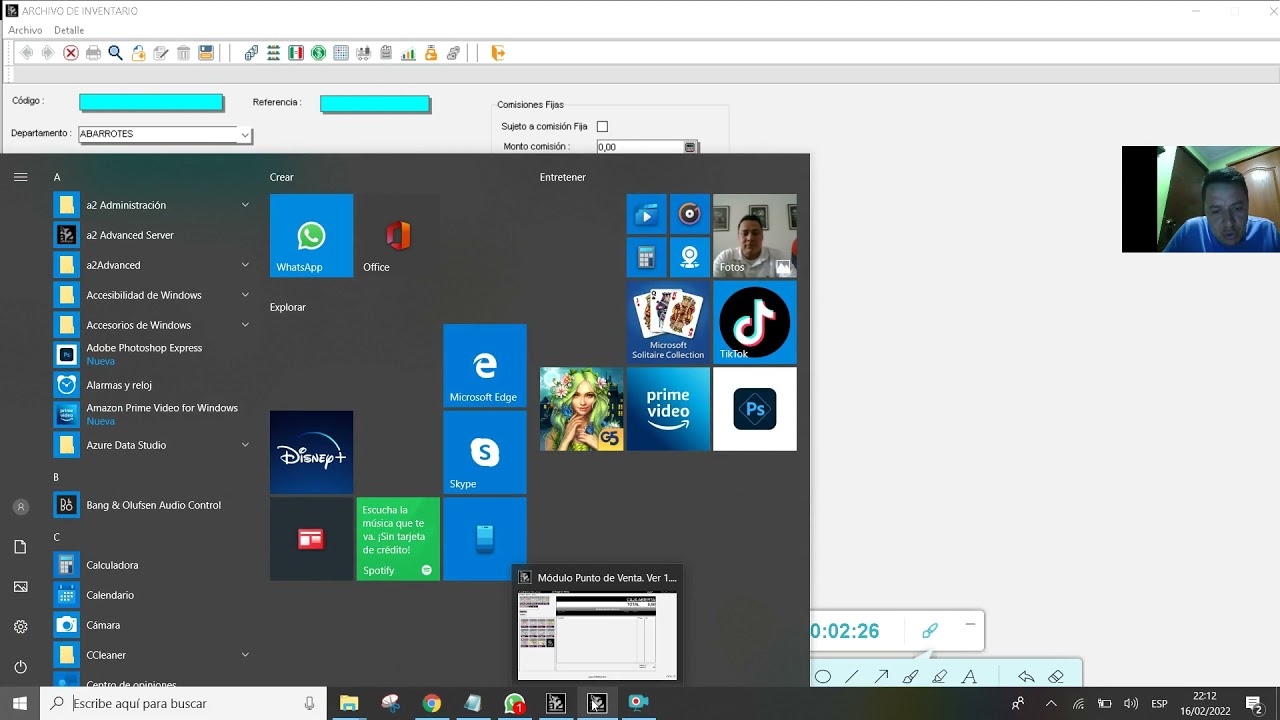Select the arrow drawing tool in annotation bar
Screen dimensions: 1280x720
(881, 677)
